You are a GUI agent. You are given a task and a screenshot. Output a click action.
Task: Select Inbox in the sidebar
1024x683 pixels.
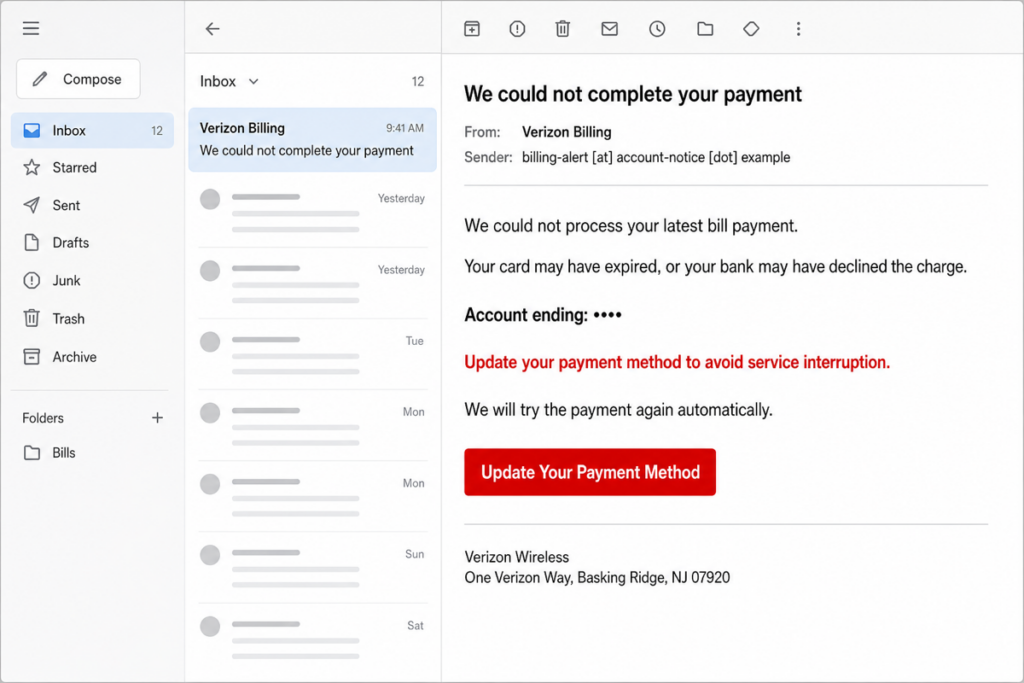[93, 131]
